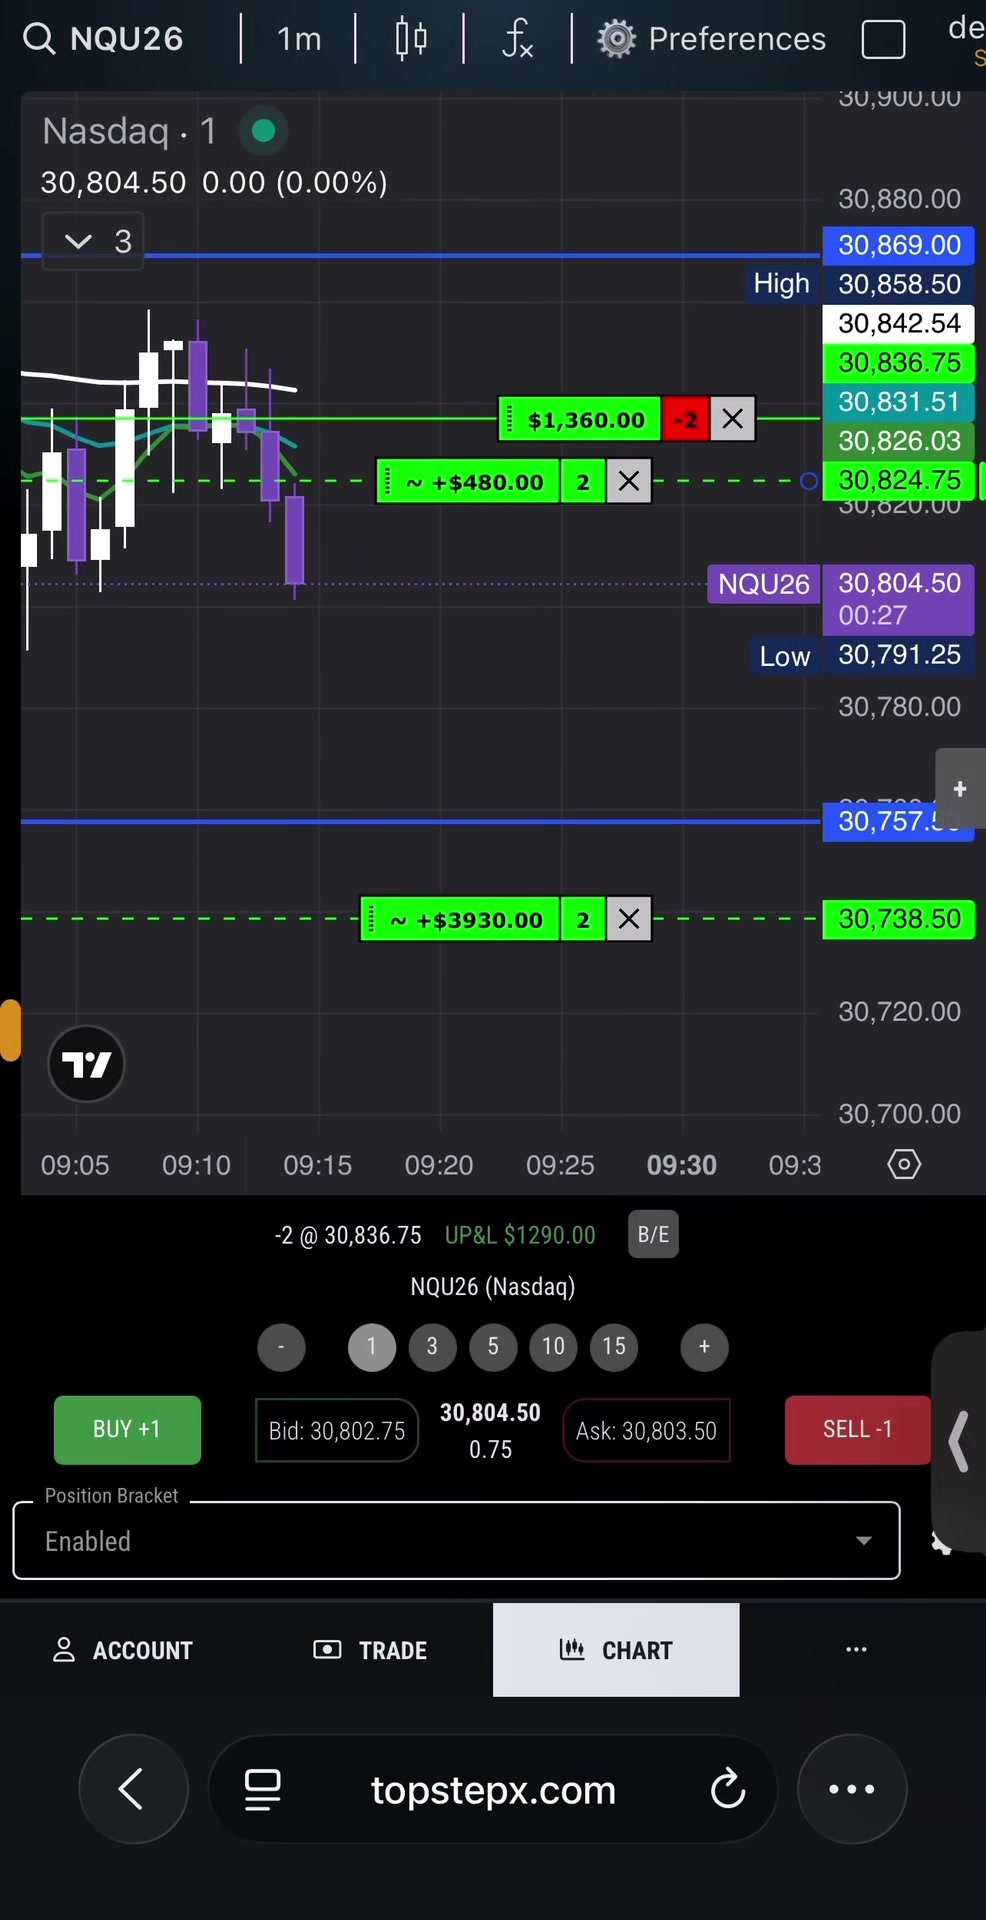Click the 09:30 time axis label
986x1920 pixels.
point(682,1165)
